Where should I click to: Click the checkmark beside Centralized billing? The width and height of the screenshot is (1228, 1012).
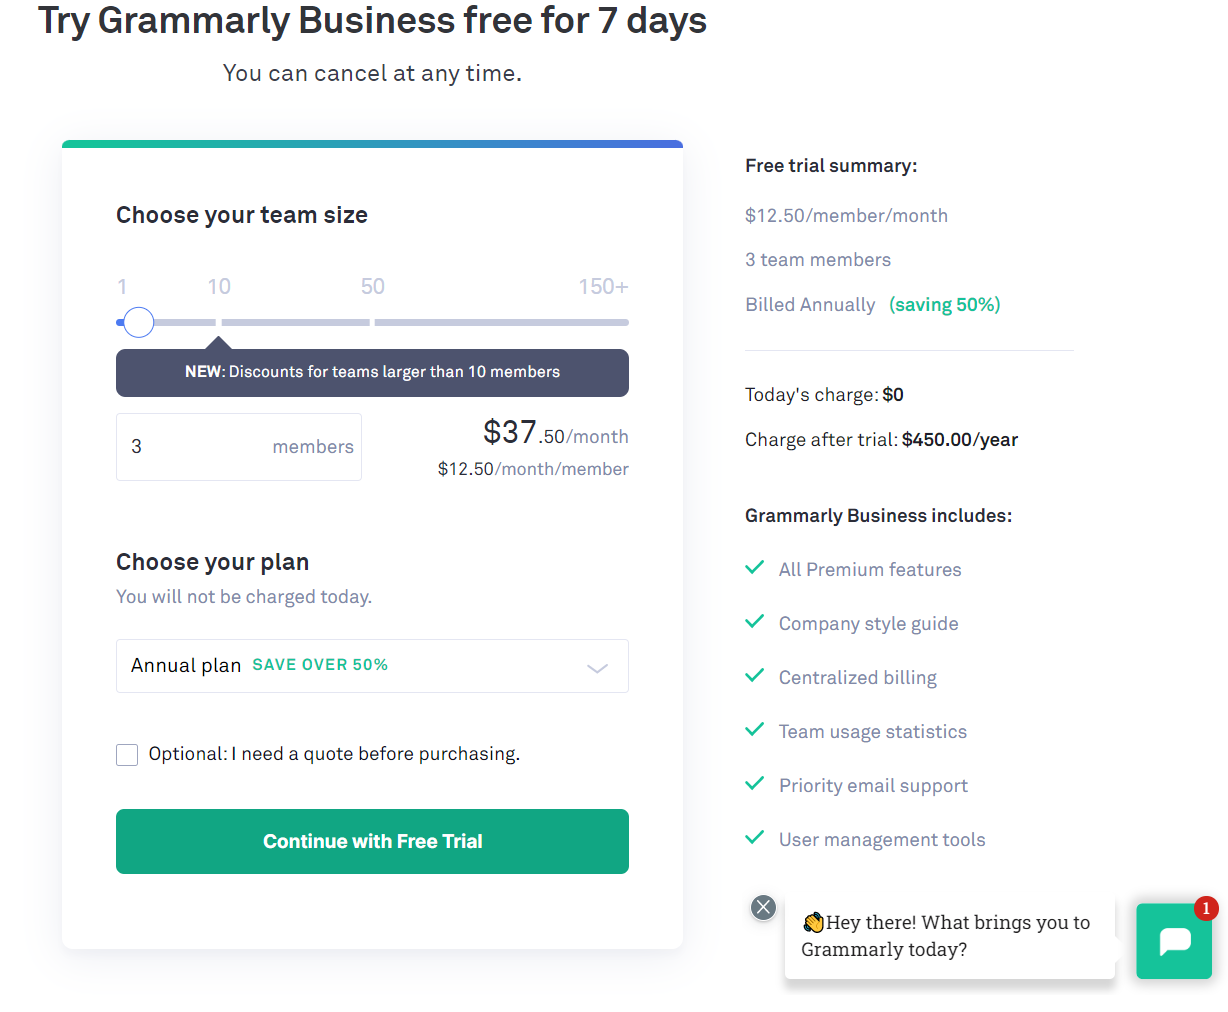pyautogui.click(x=755, y=676)
